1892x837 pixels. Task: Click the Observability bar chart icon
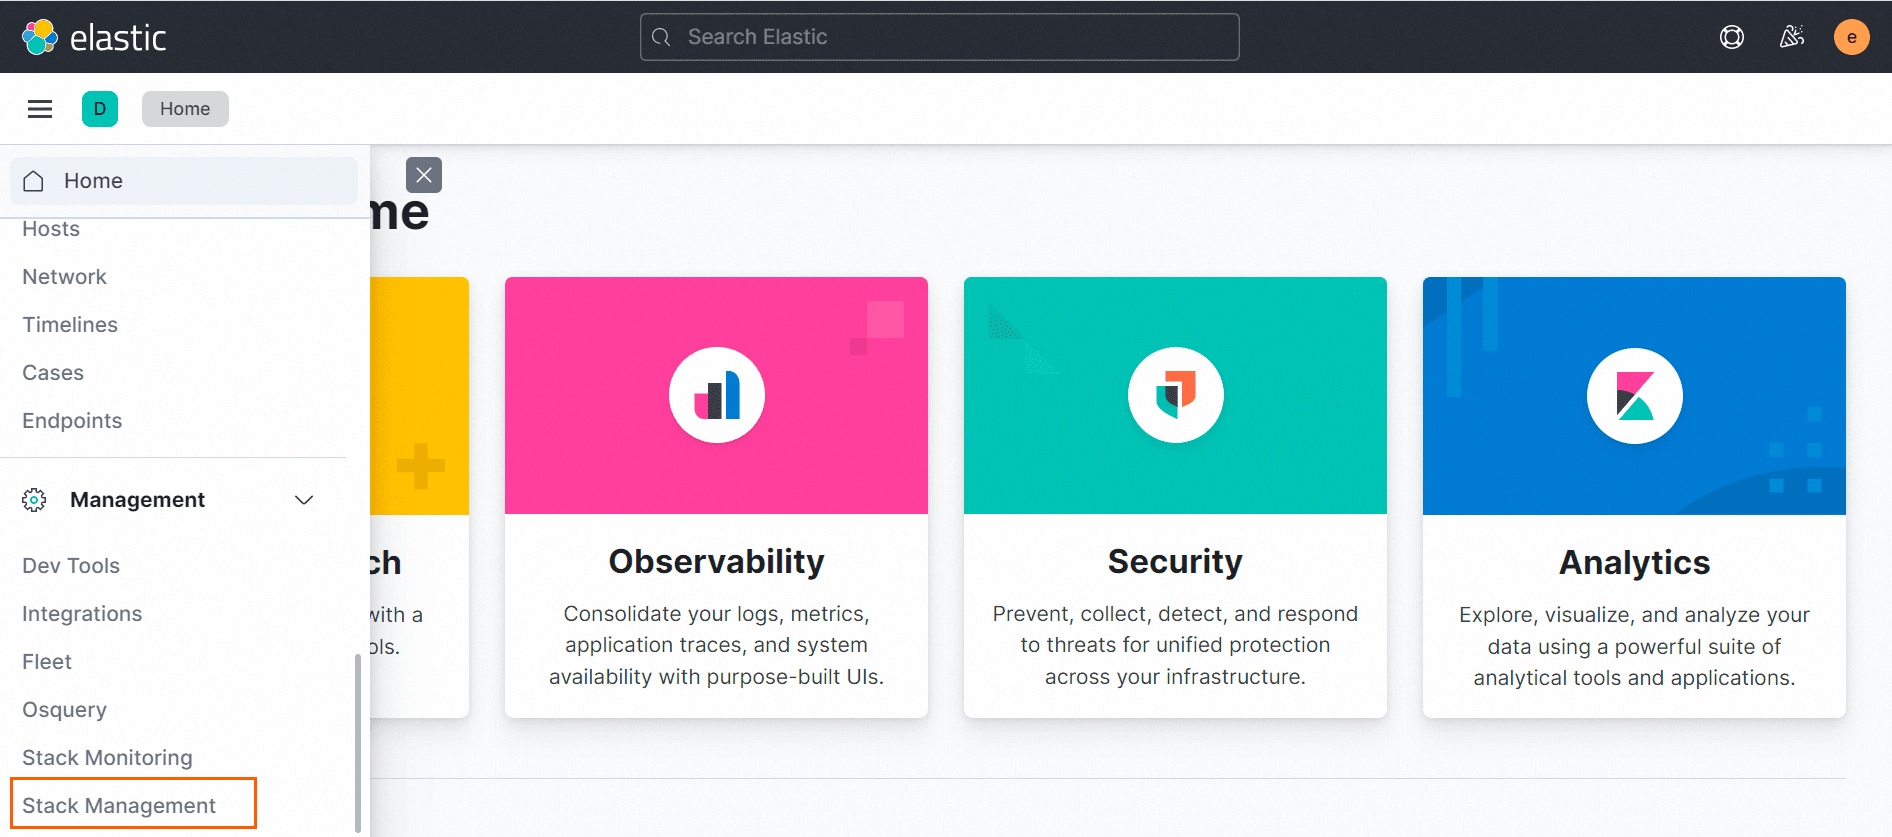(717, 395)
